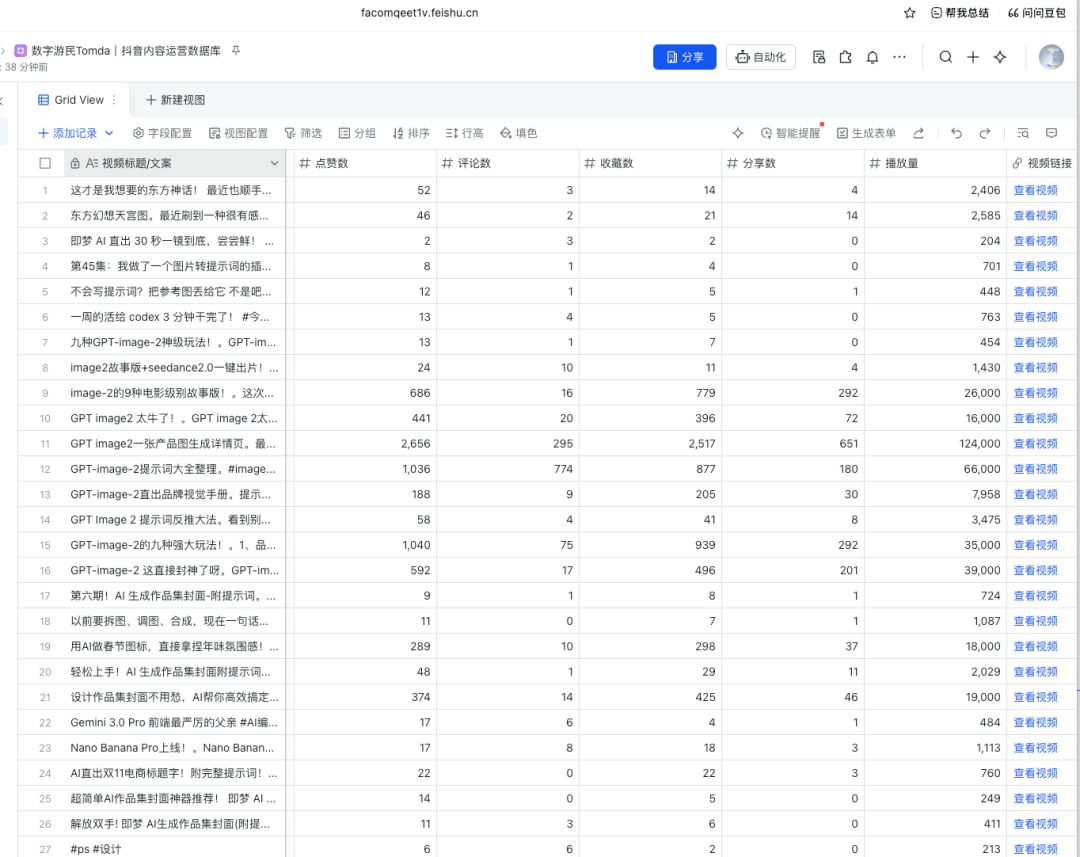The image size is (1080, 857).
Task: Click row number 5
Action: (45, 291)
